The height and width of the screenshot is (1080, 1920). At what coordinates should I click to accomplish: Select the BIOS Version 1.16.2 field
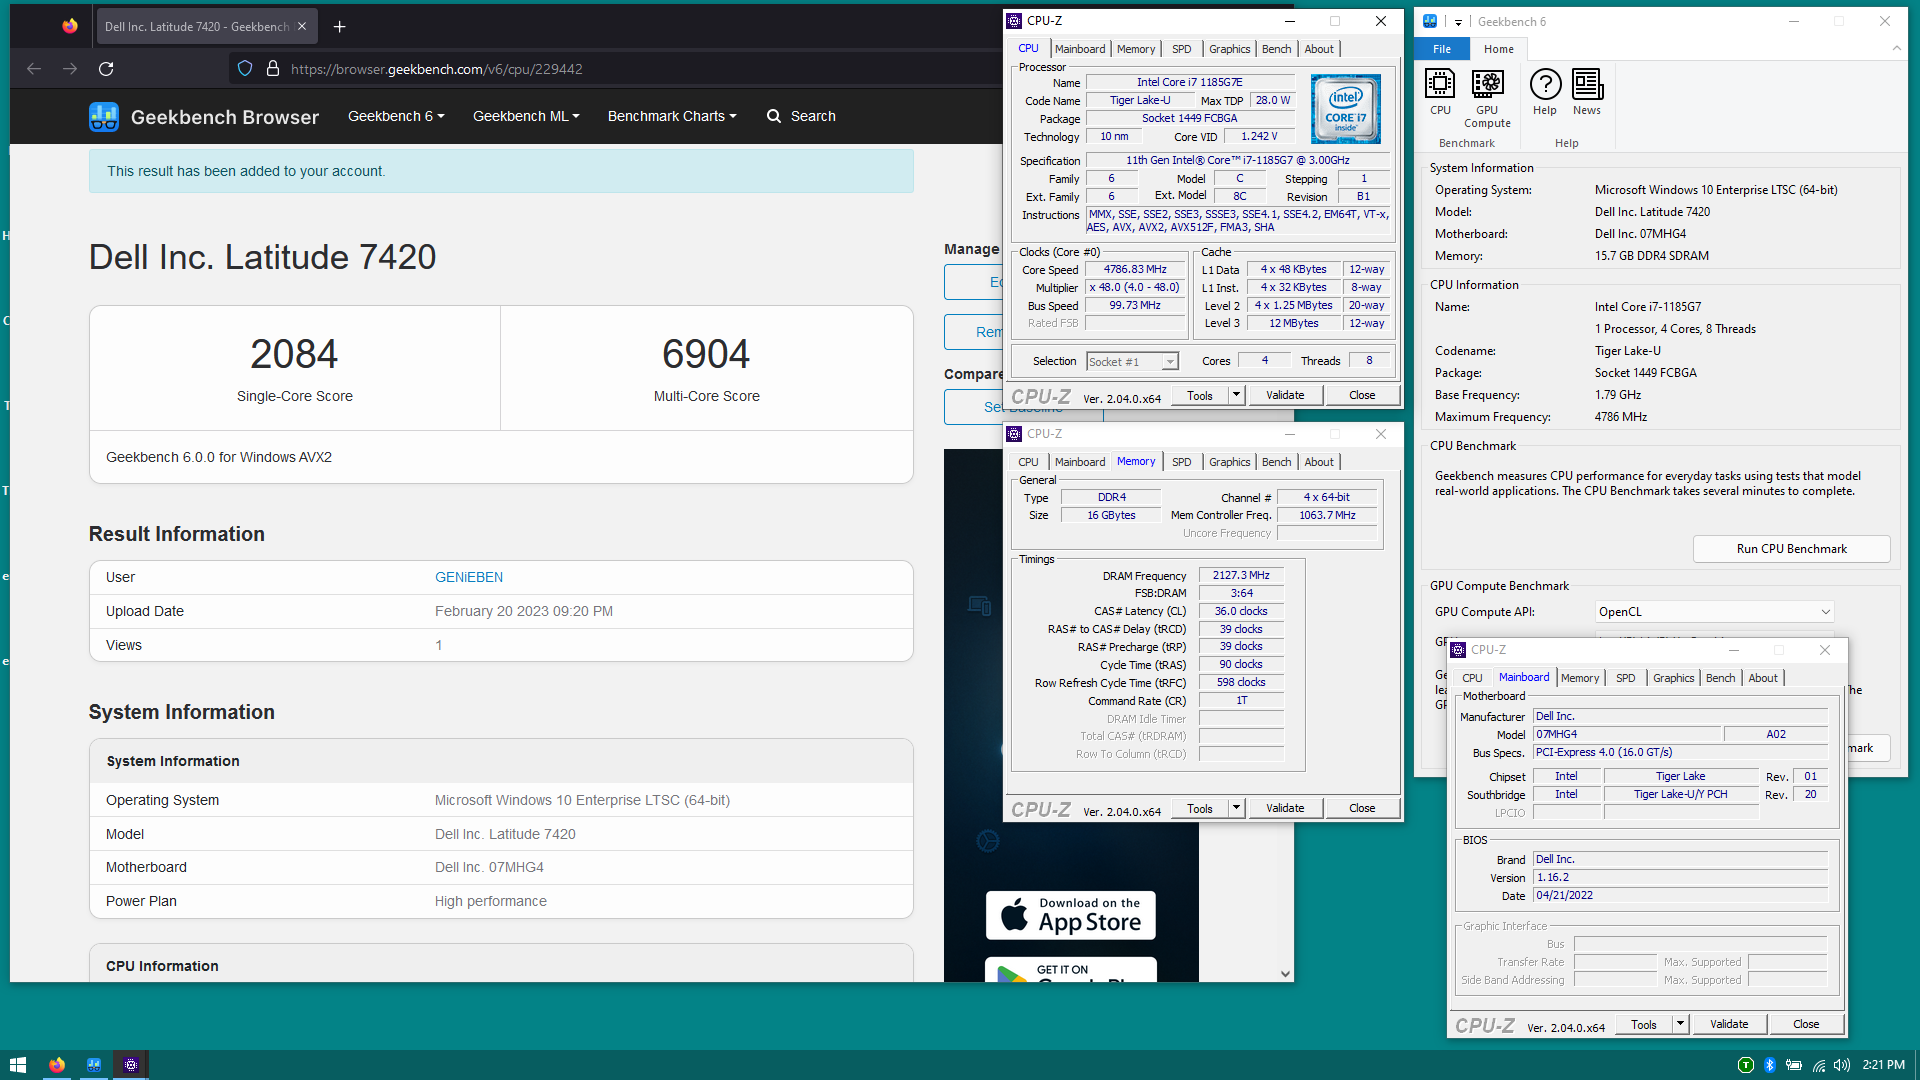point(1680,878)
